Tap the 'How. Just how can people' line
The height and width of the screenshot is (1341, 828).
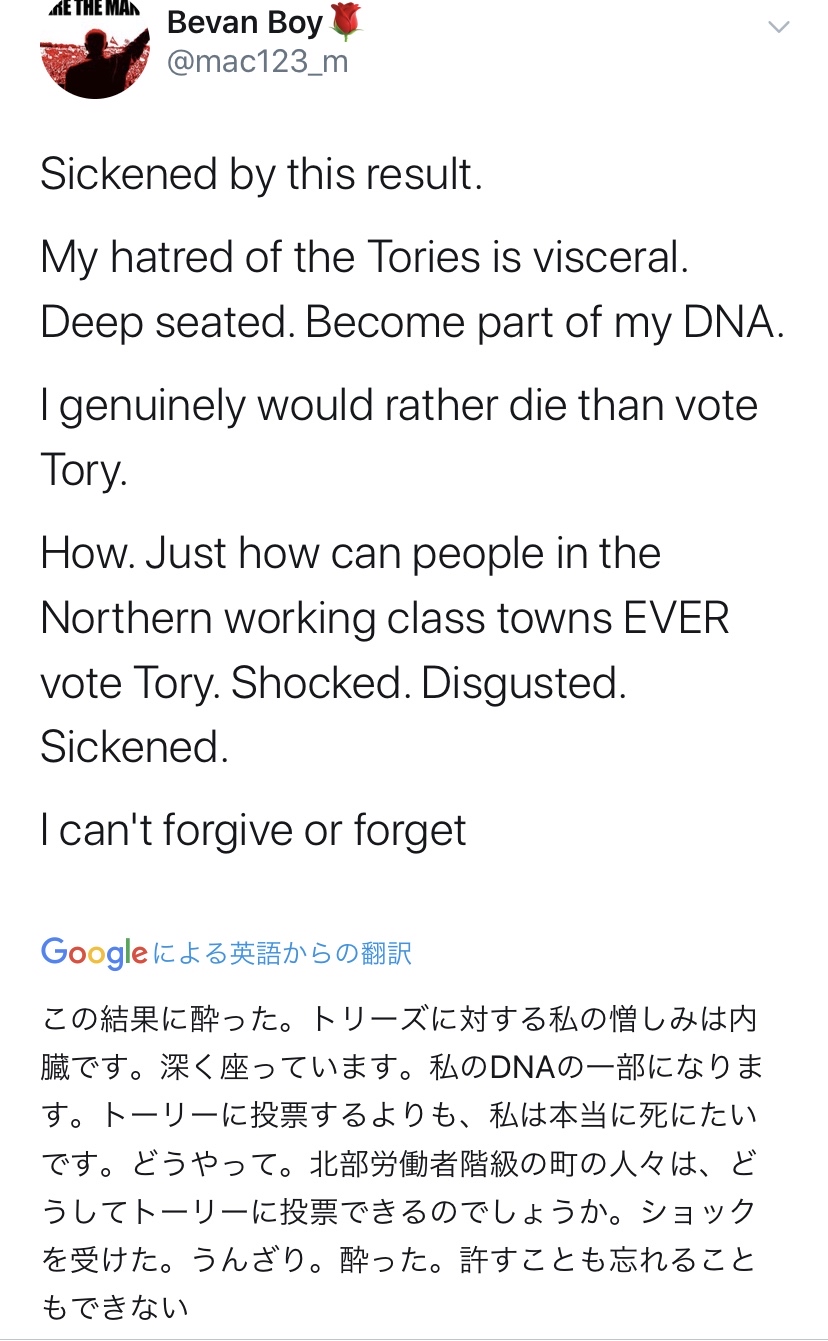tap(350, 554)
